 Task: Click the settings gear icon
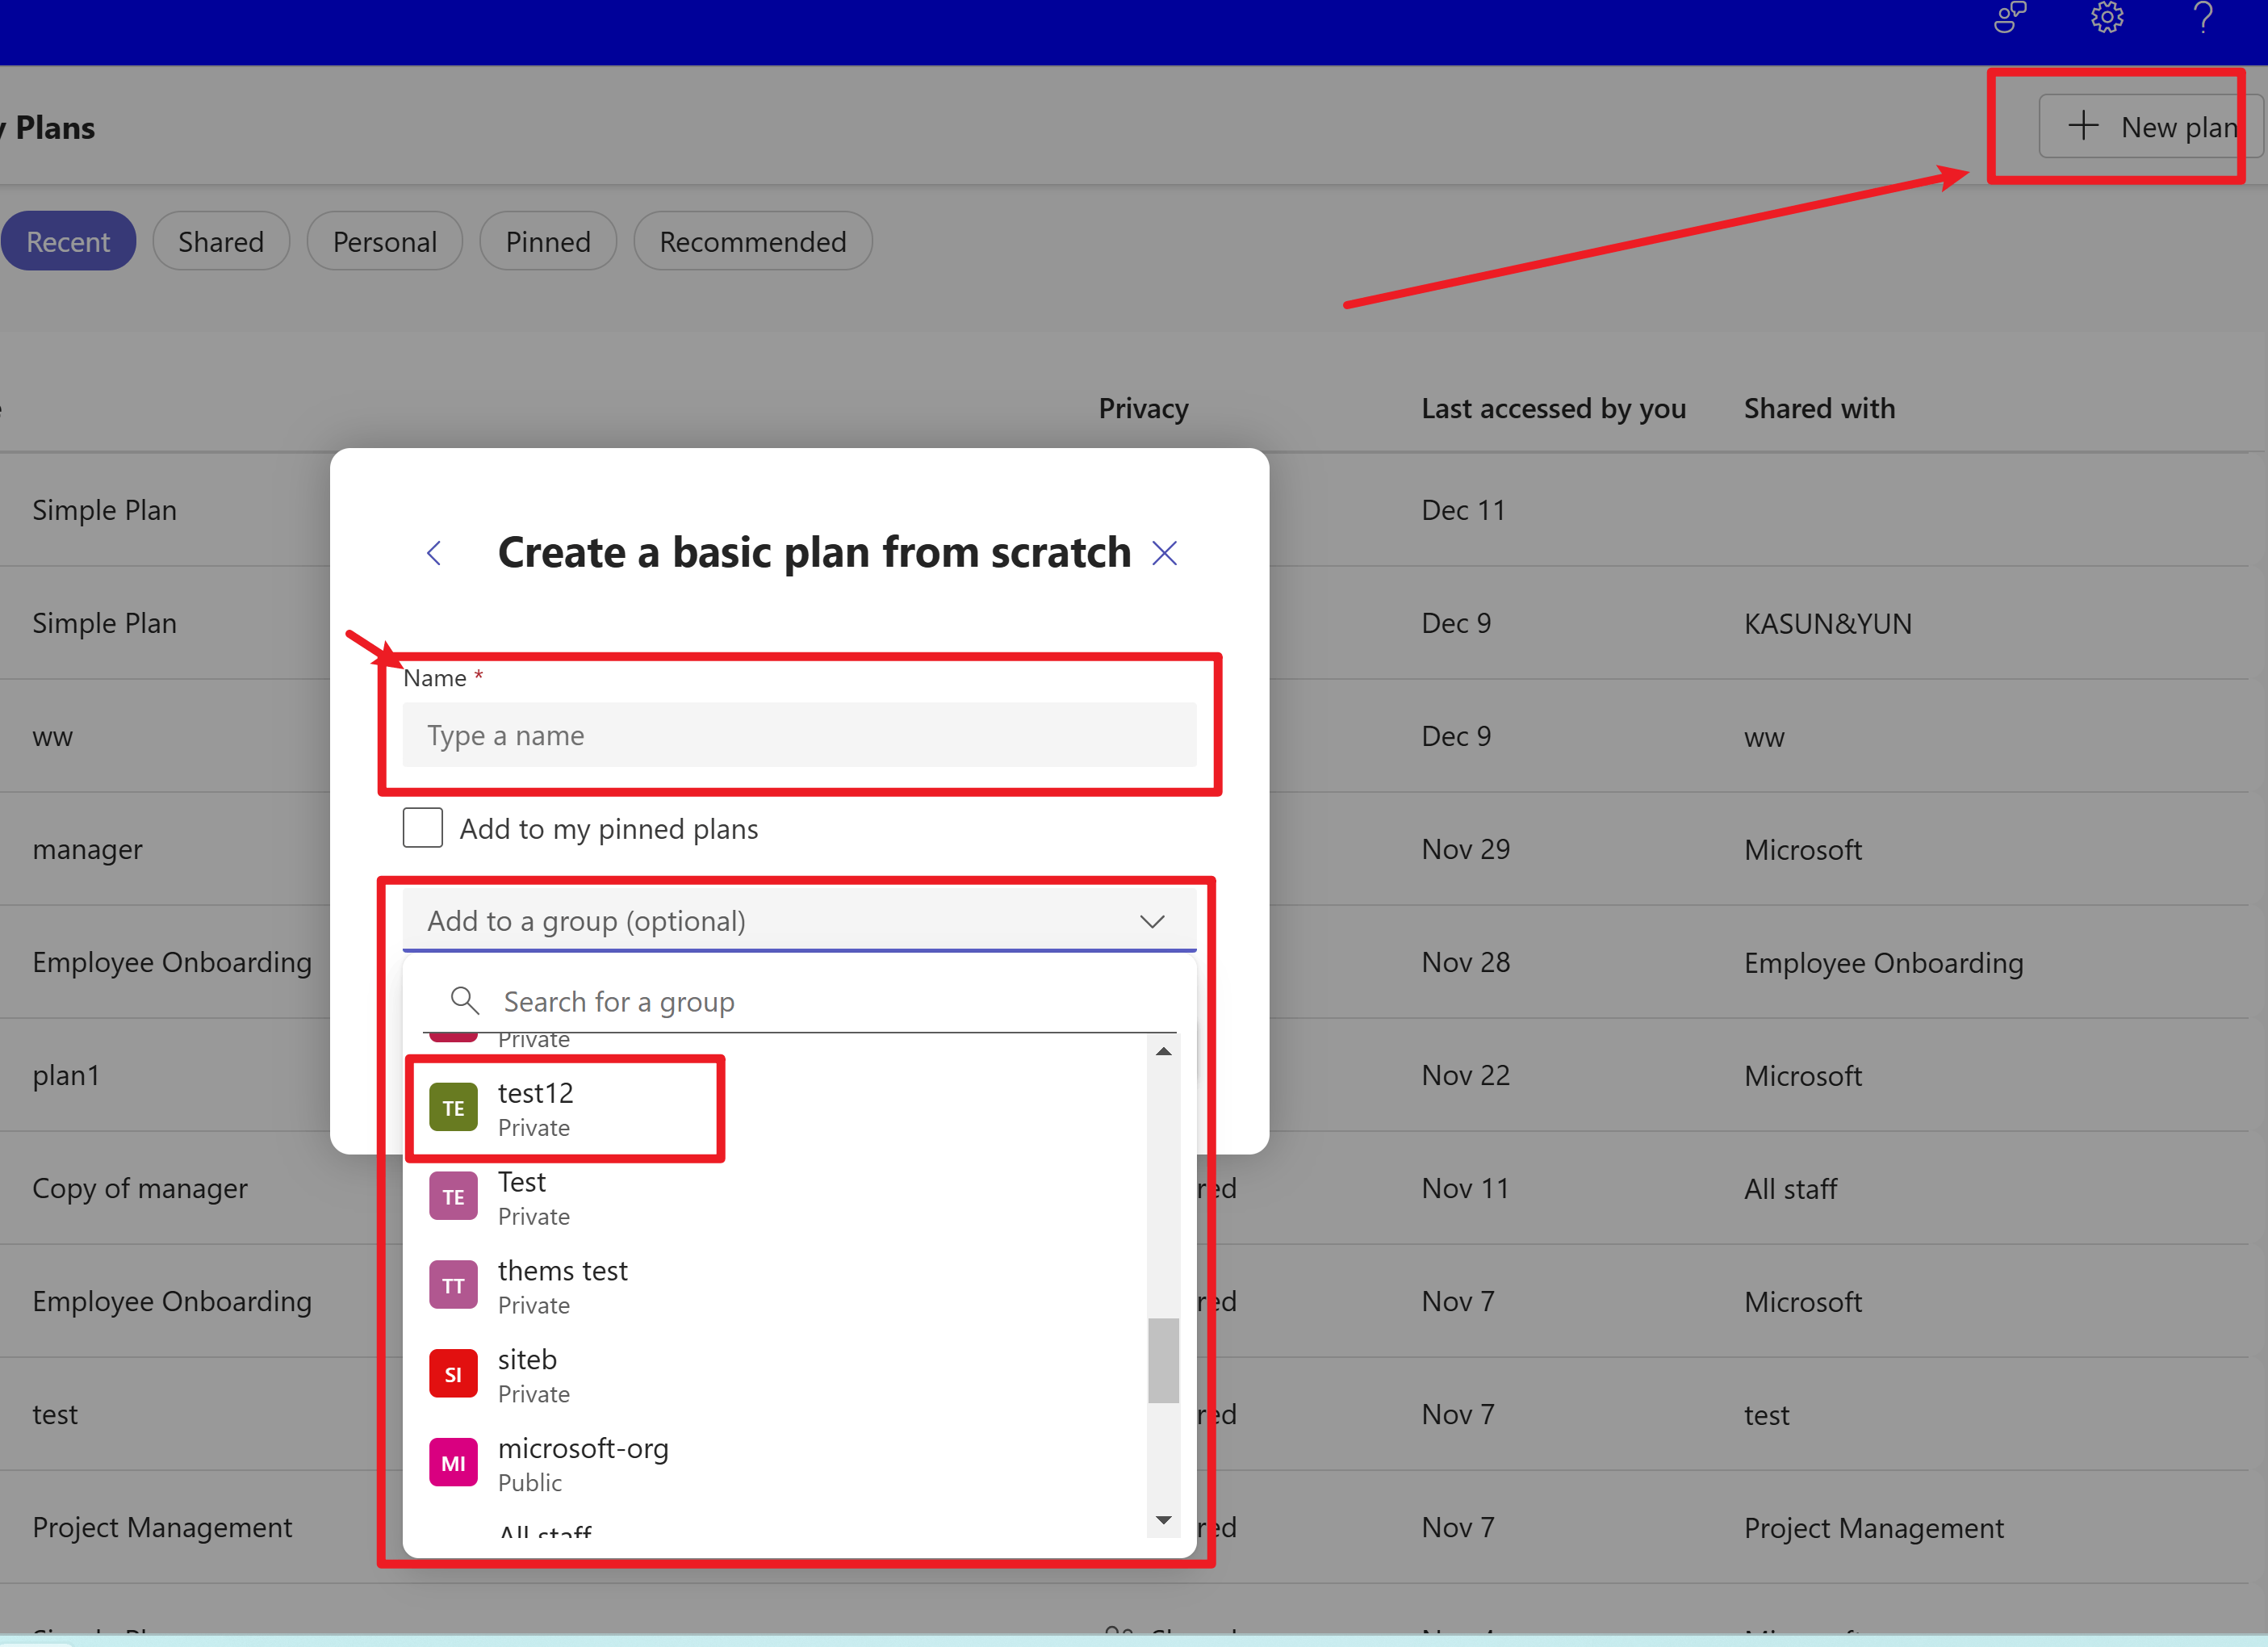[2107, 18]
